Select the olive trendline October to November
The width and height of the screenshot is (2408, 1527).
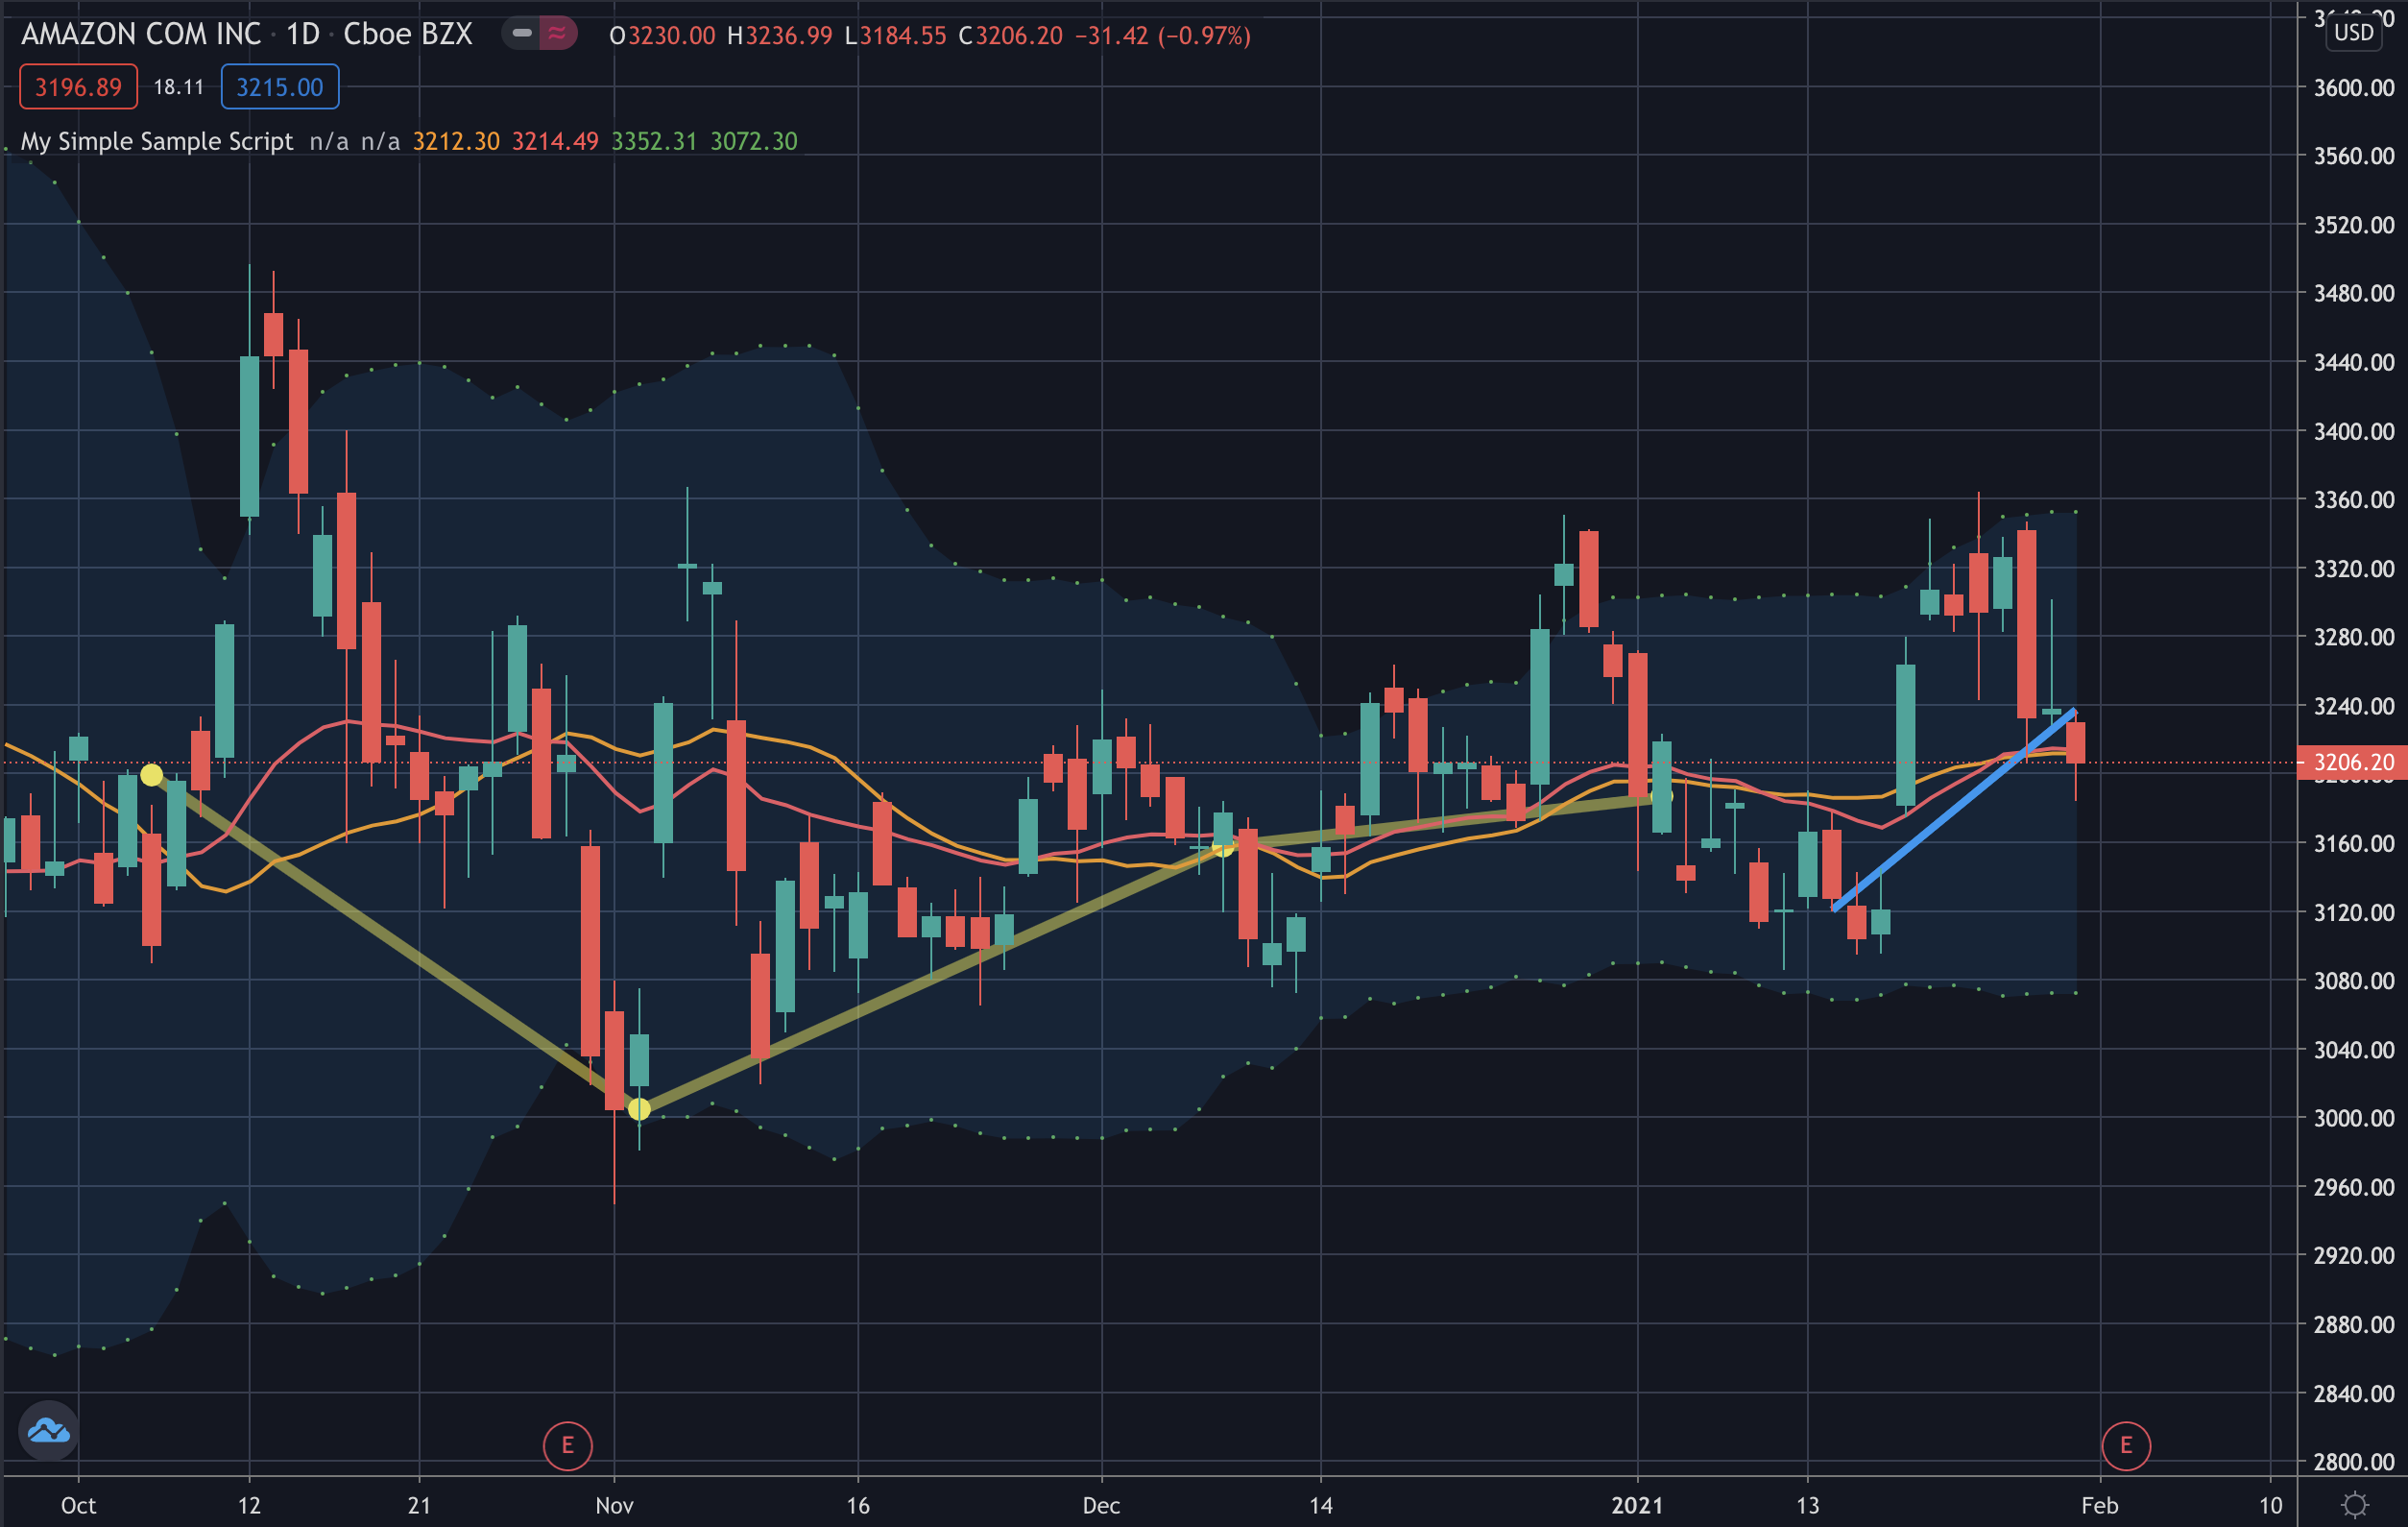pyautogui.click(x=395, y=942)
